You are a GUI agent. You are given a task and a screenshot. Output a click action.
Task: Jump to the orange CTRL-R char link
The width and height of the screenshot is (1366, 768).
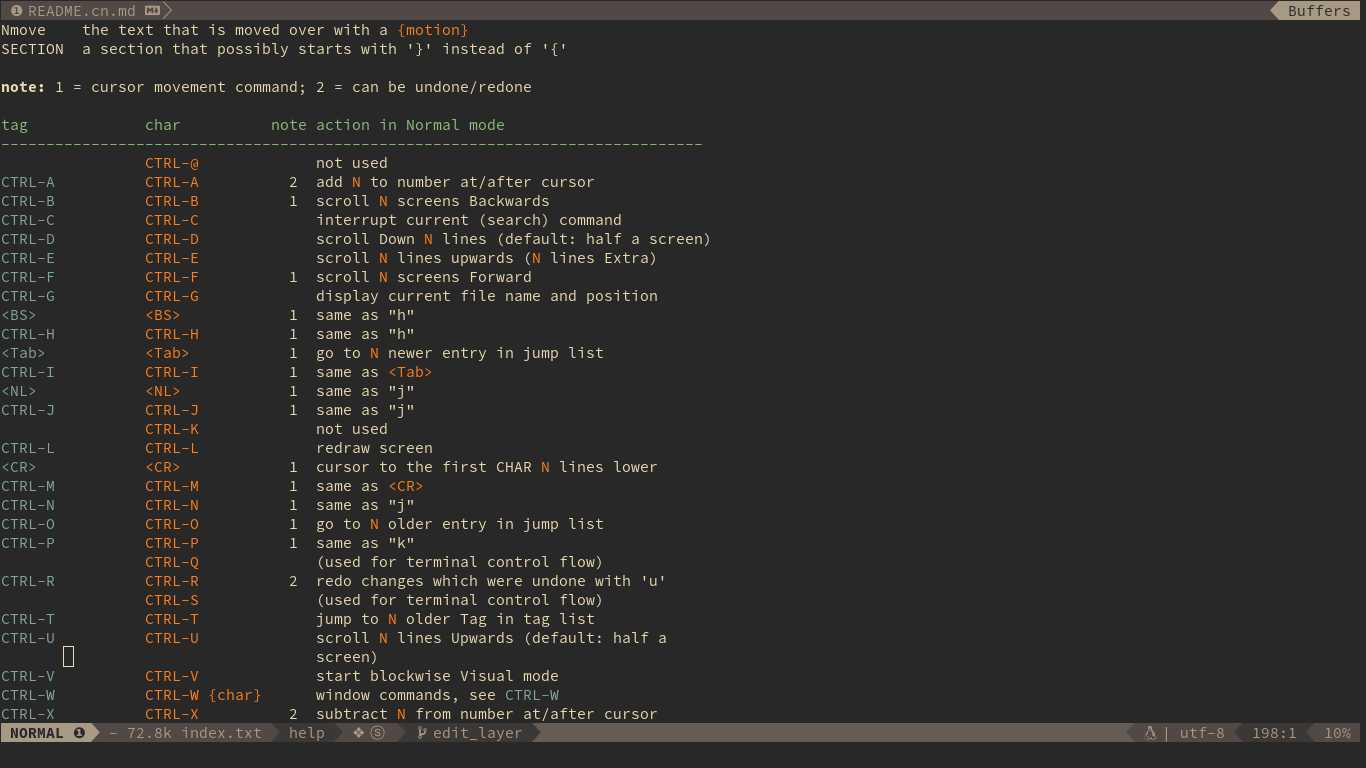point(172,581)
